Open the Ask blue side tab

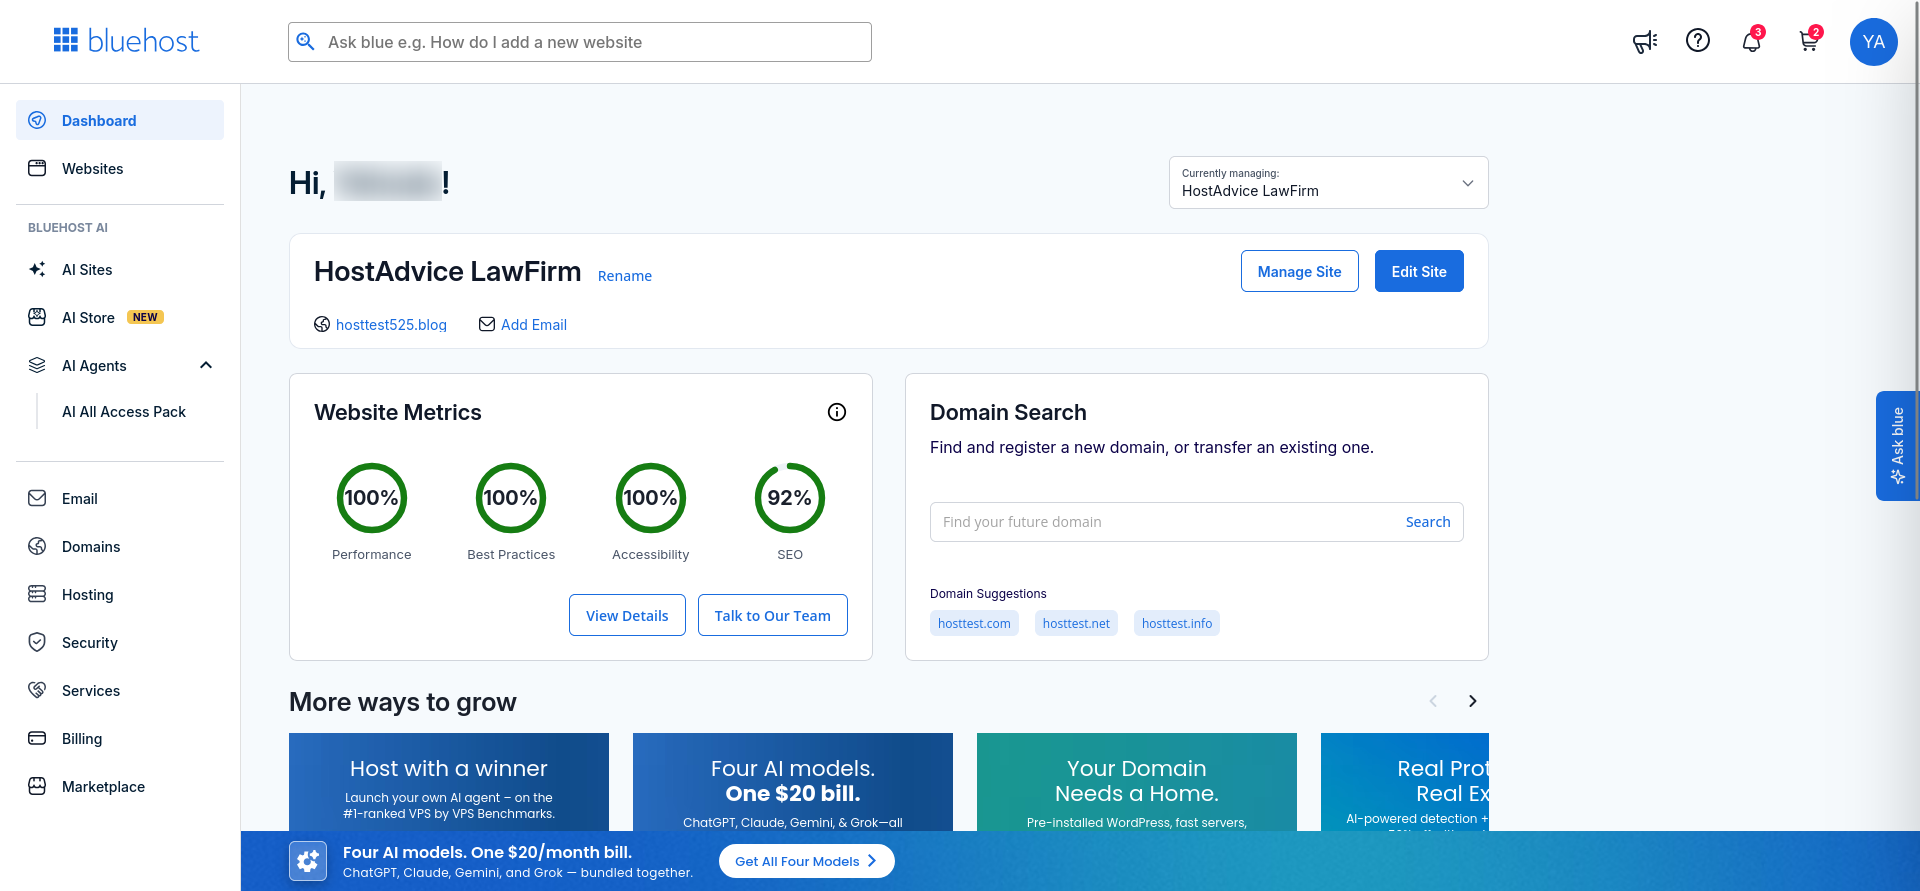(1896, 446)
